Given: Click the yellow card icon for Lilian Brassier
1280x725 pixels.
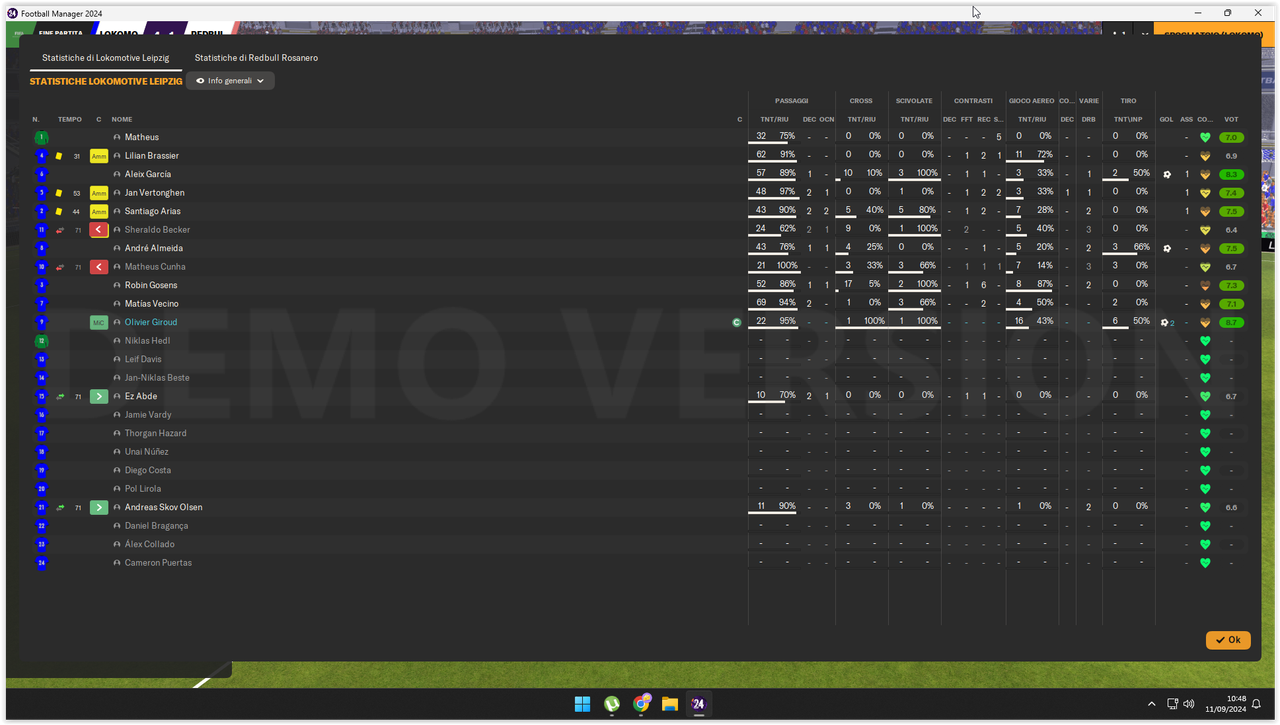Looking at the screenshot, I should pyautogui.click(x=59, y=156).
